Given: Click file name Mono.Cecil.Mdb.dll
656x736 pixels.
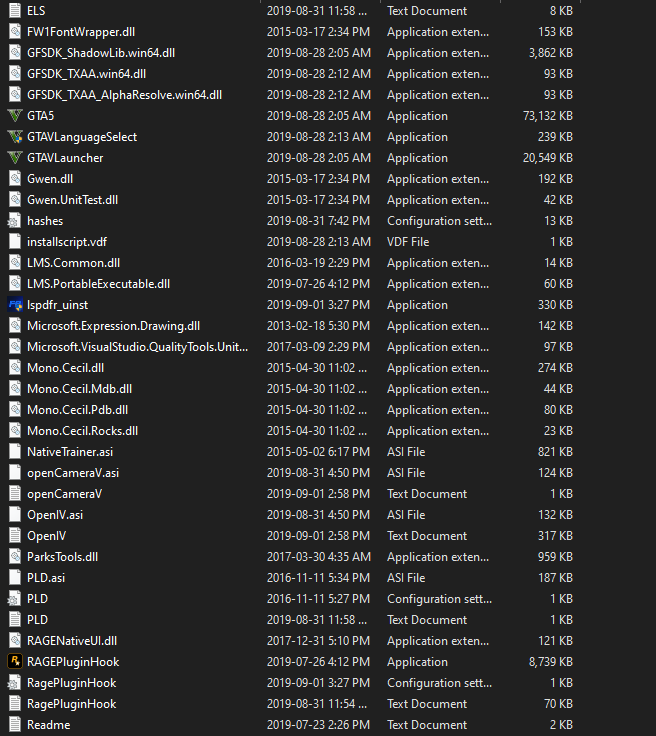Looking at the screenshot, I should point(79,389).
